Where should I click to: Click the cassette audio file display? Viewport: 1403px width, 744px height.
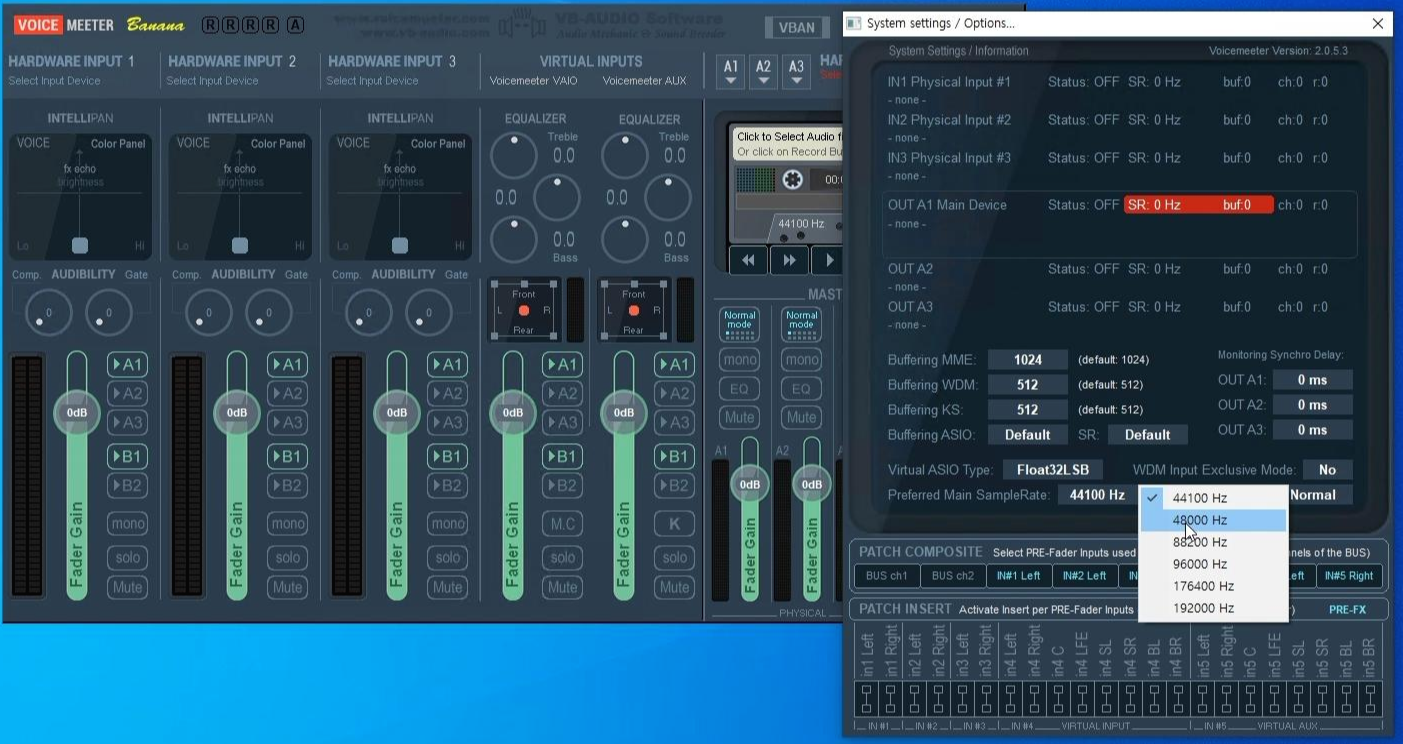788,144
